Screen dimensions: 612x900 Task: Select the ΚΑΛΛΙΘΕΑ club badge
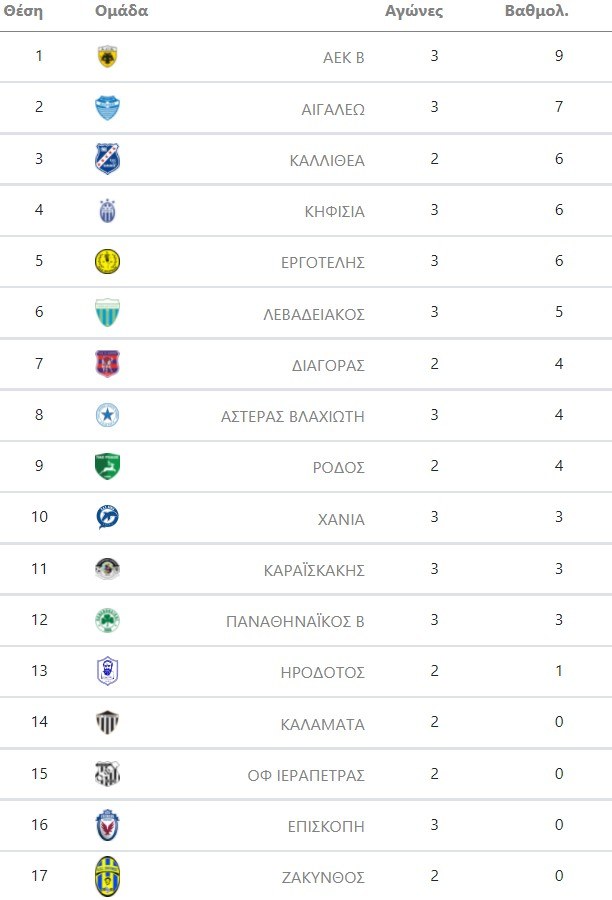tap(107, 159)
